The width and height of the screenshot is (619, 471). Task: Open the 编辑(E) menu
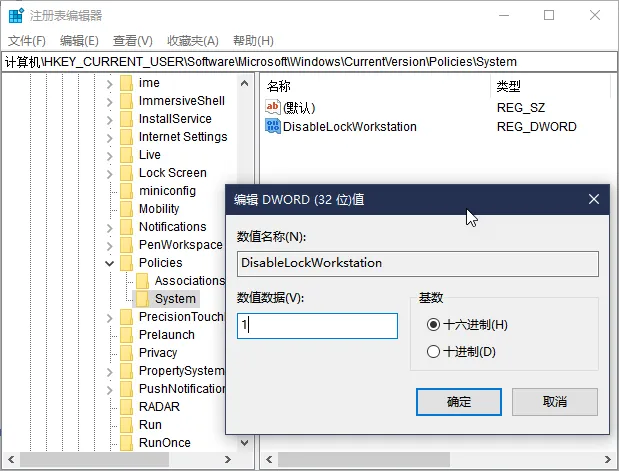click(79, 41)
